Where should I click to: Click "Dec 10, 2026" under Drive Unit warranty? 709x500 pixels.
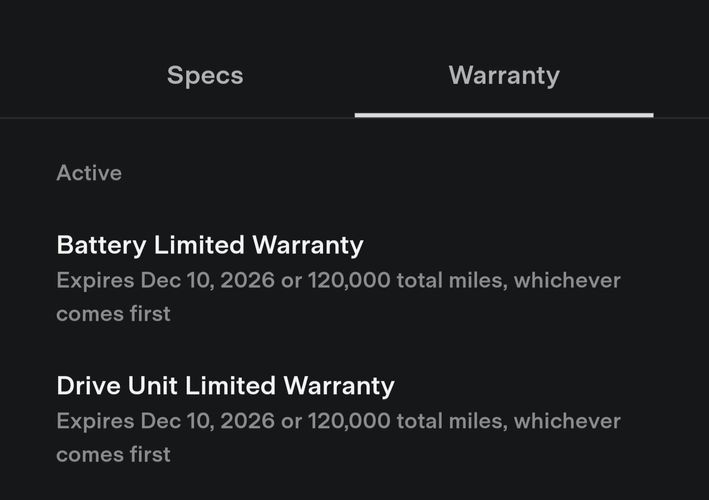point(208,421)
